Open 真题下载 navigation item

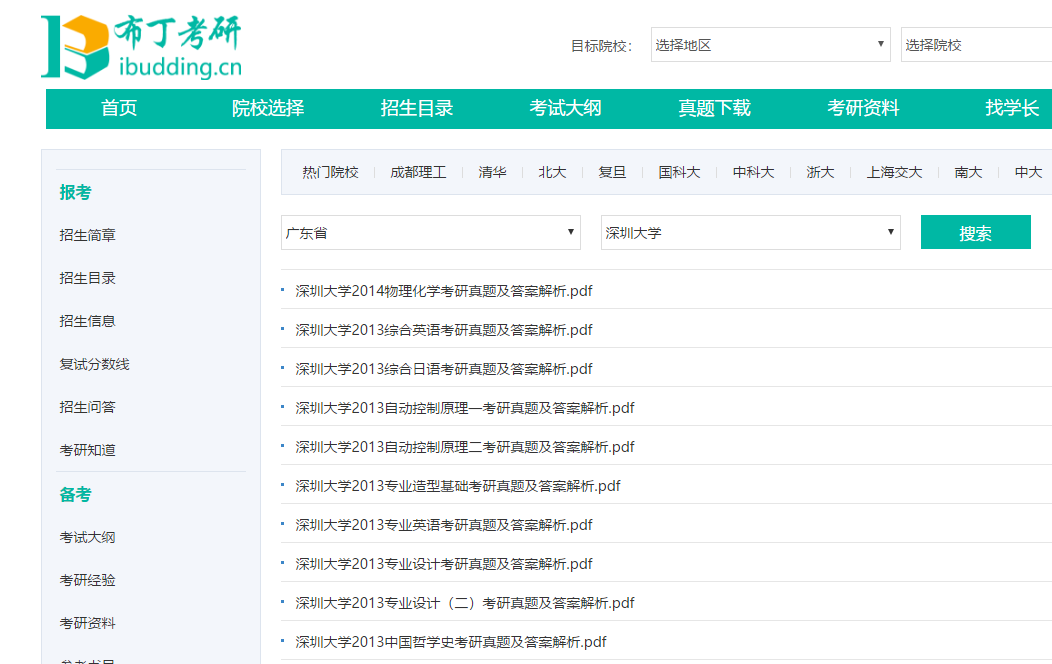tap(715, 108)
